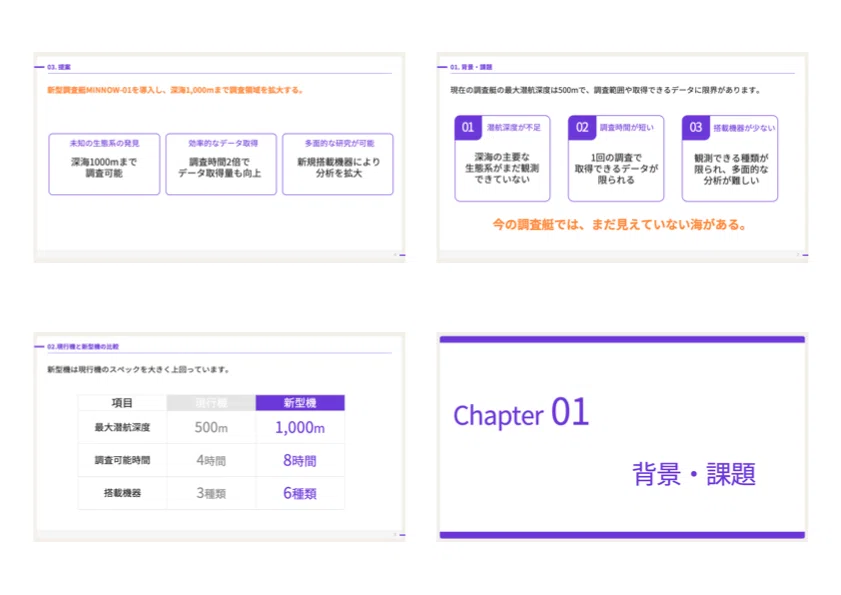Click the '4時間' table cell
This screenshot has width=841, height=595.
coord(211,460)
